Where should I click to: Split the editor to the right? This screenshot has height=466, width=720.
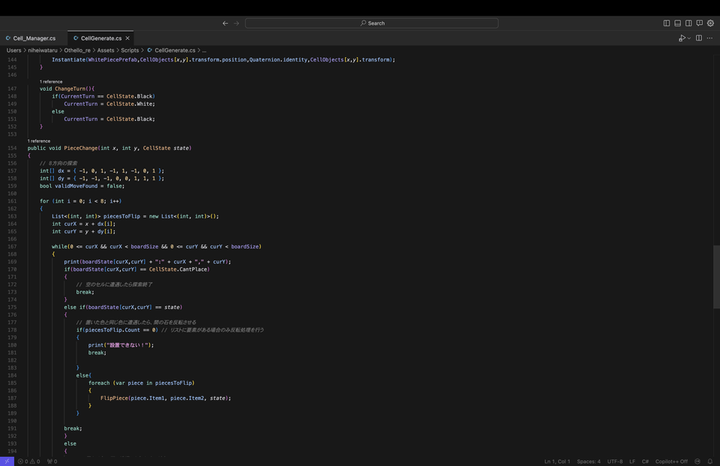(699, 38)
